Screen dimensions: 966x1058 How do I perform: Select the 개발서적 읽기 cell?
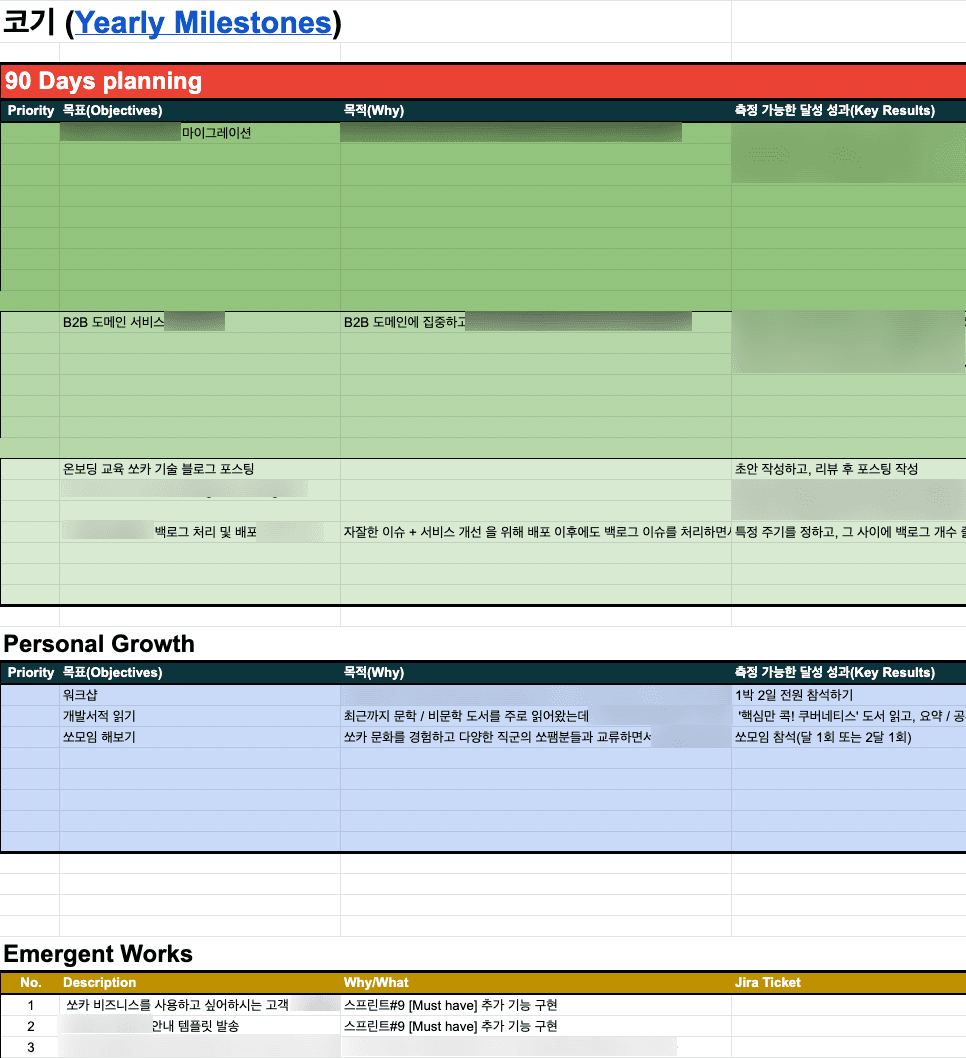coord(200,716)
